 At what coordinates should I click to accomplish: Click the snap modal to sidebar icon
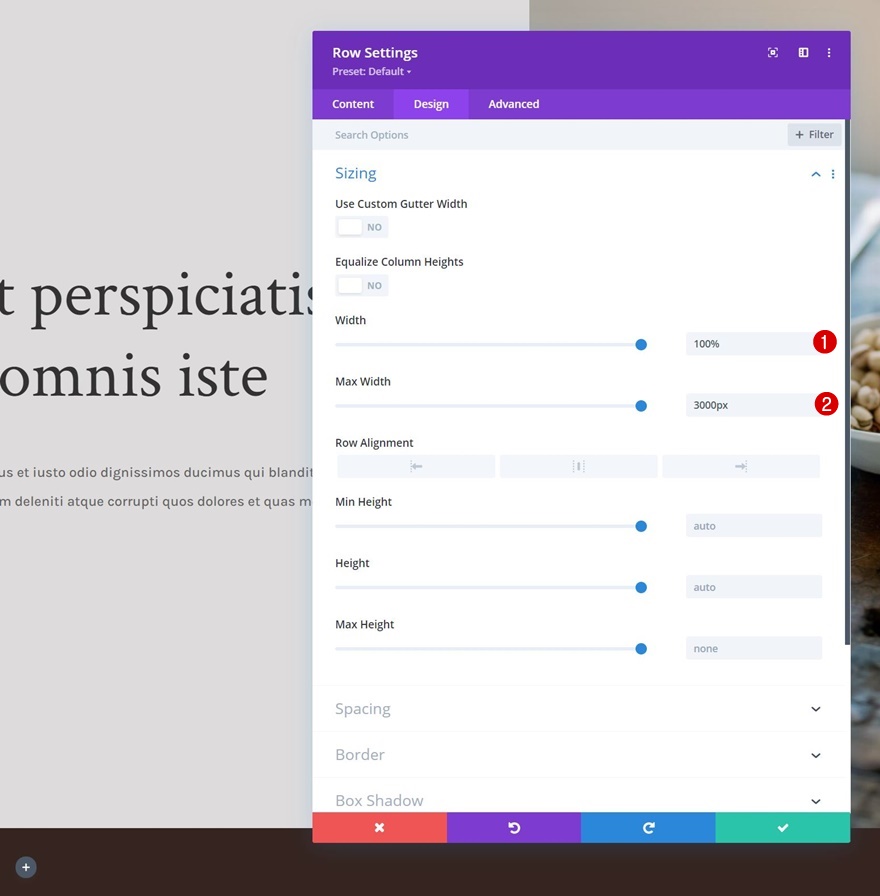tap(803, 53)
